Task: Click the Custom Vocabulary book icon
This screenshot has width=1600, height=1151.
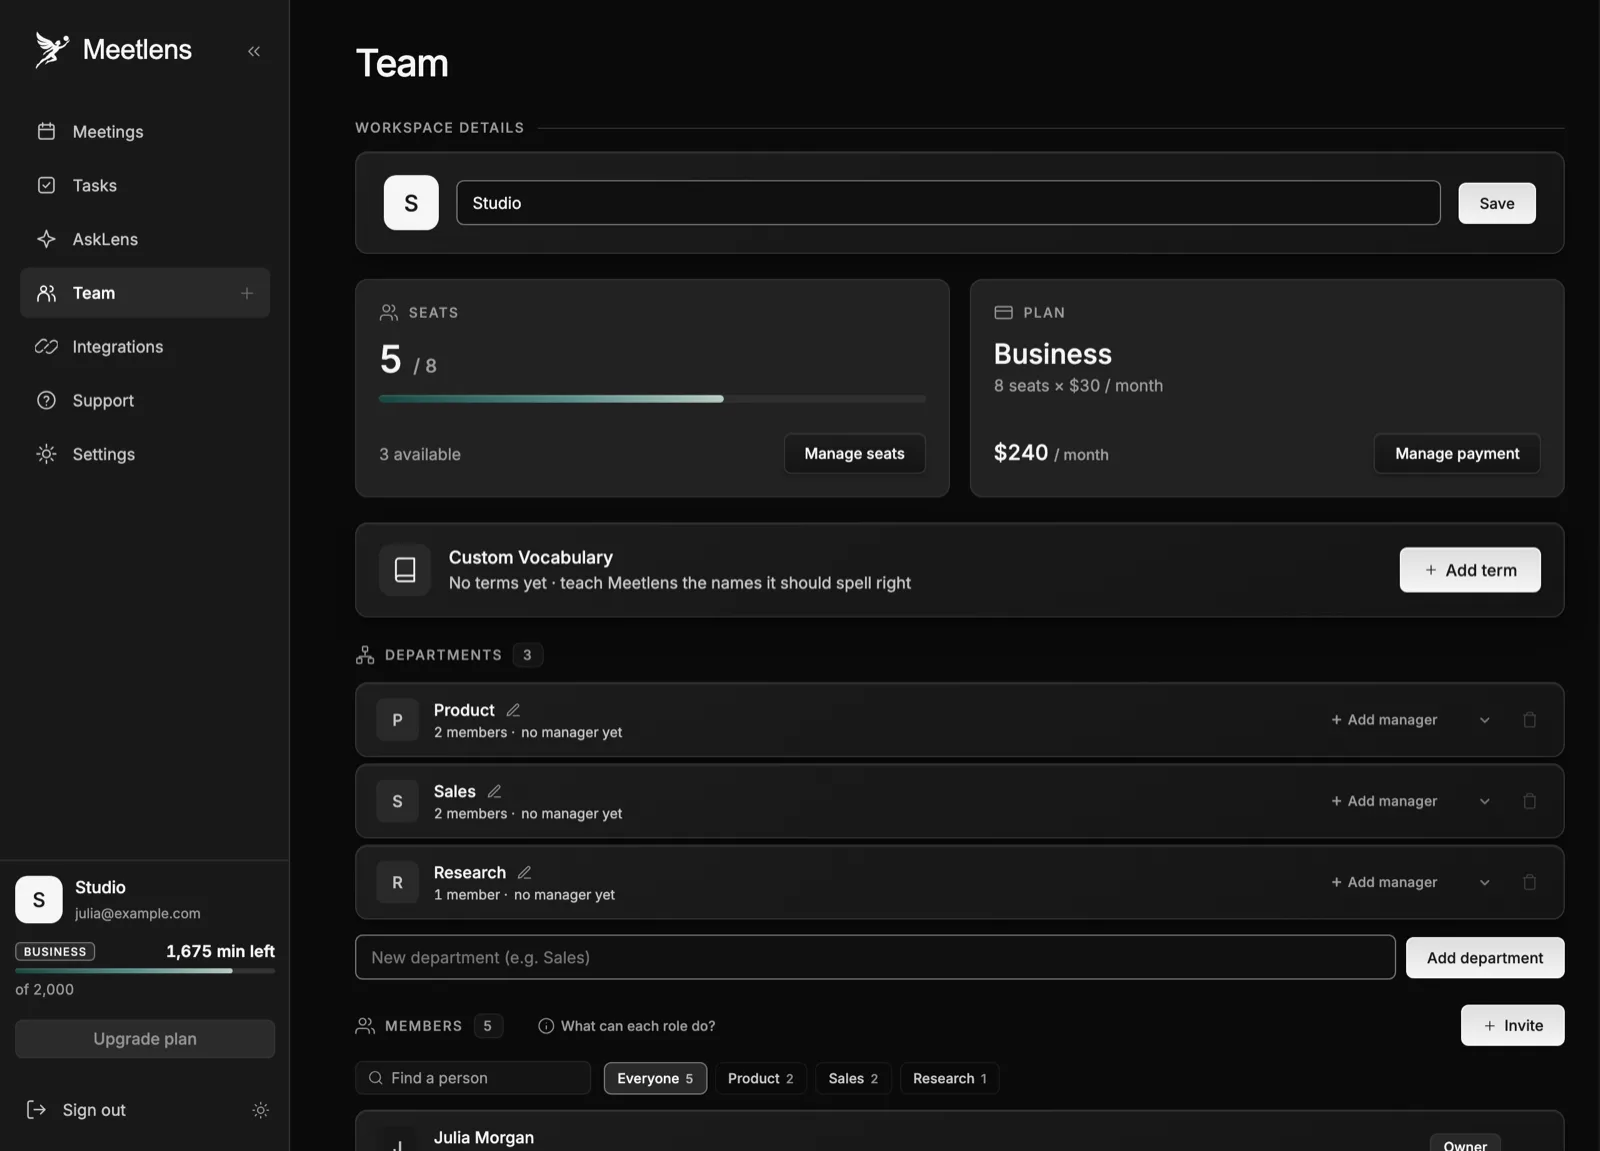Action: (405, 570)
